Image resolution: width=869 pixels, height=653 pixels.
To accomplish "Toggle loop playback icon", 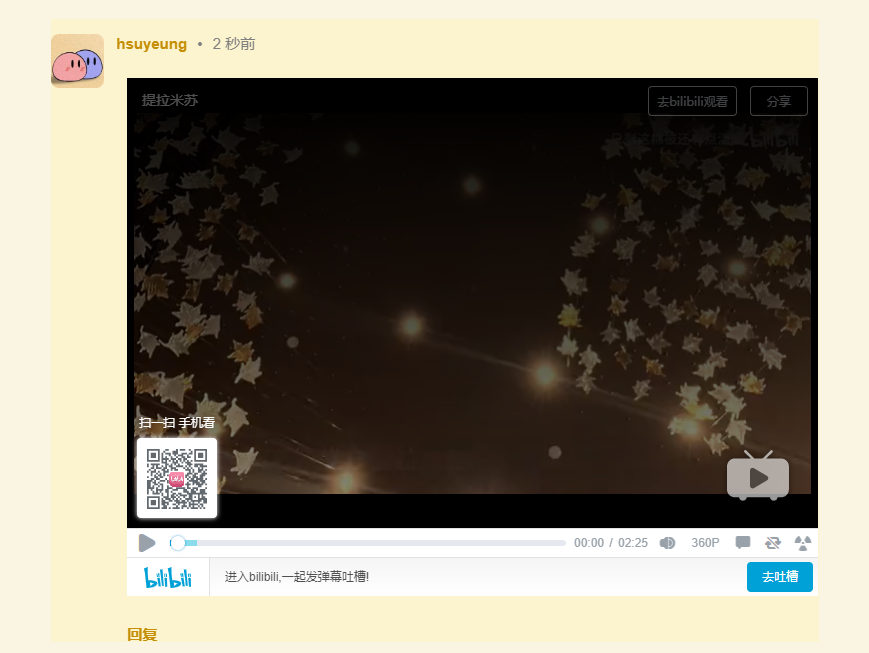I will [x=773, y=543].
